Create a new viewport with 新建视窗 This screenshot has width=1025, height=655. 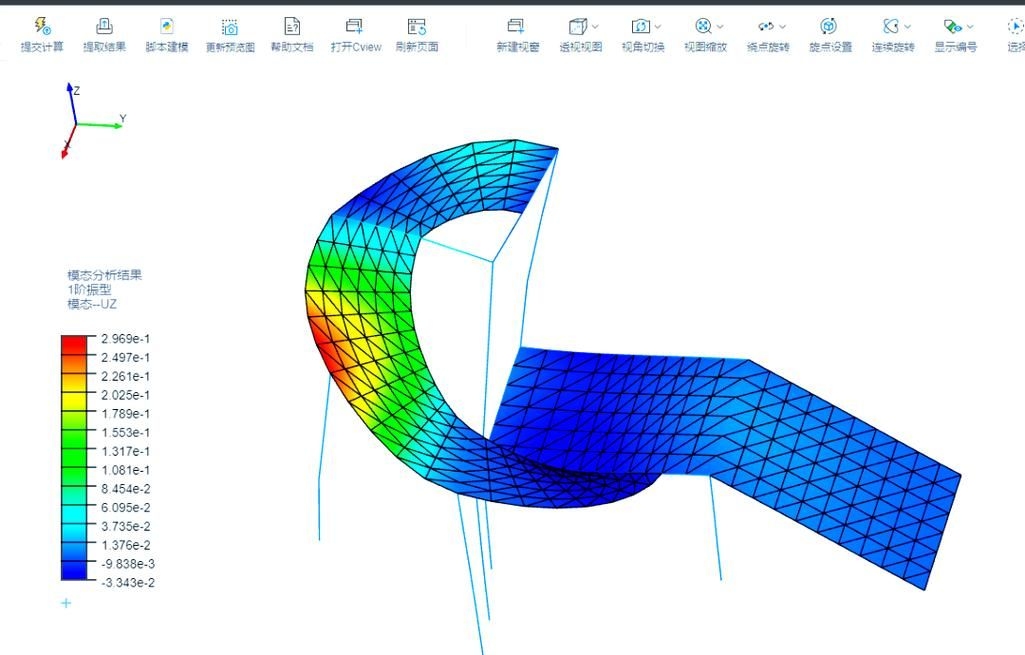(x=517, y=27)
